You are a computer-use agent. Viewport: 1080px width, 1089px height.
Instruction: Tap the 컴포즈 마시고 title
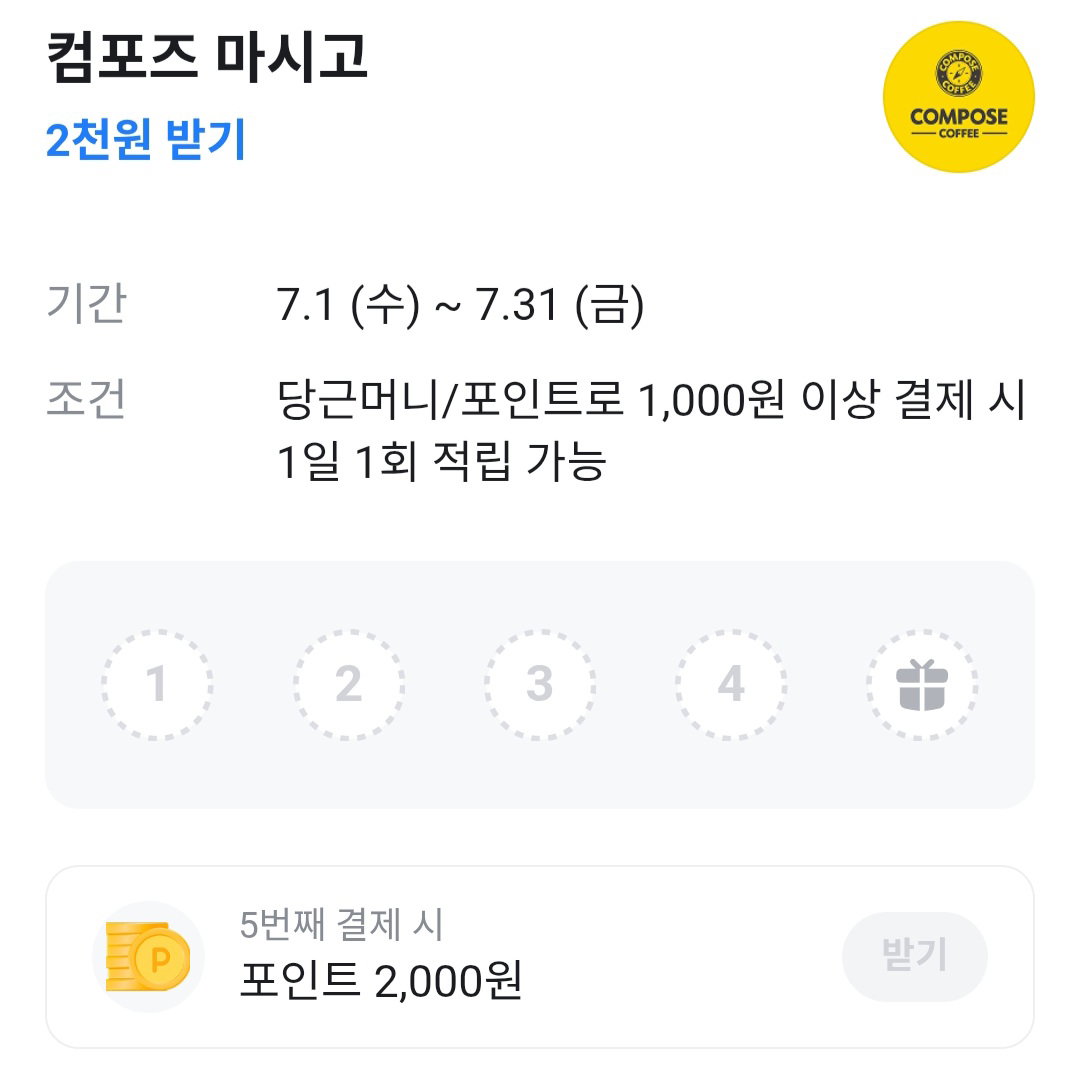[x=207, y=57]
